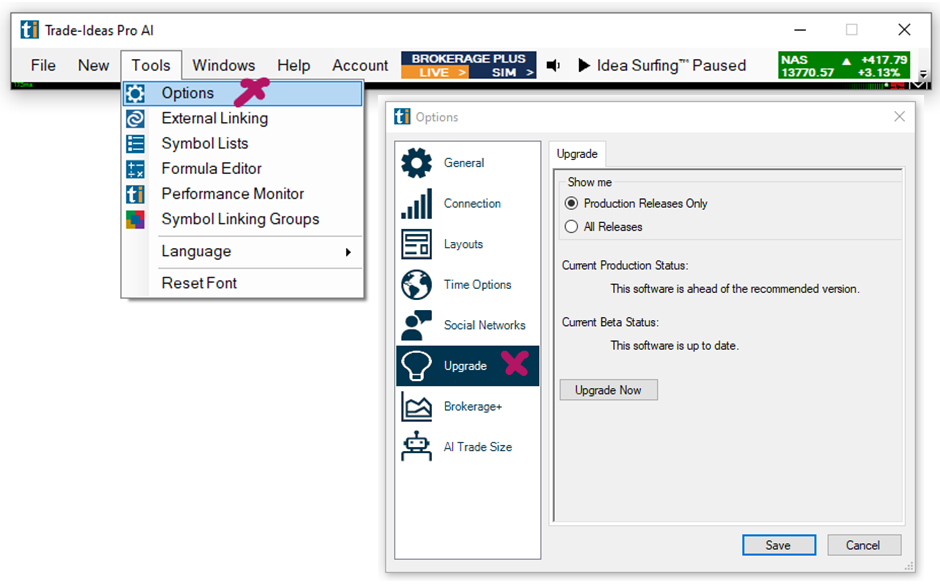Start Idea Surfing with play button
The width and height of the screenshot is (940, 586).
584,66
